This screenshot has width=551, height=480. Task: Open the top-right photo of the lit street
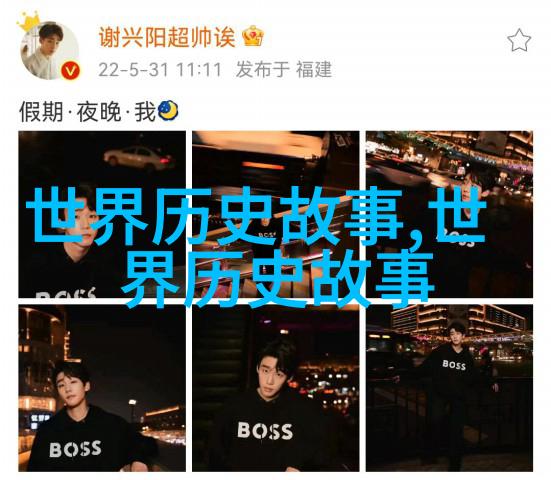449,214
